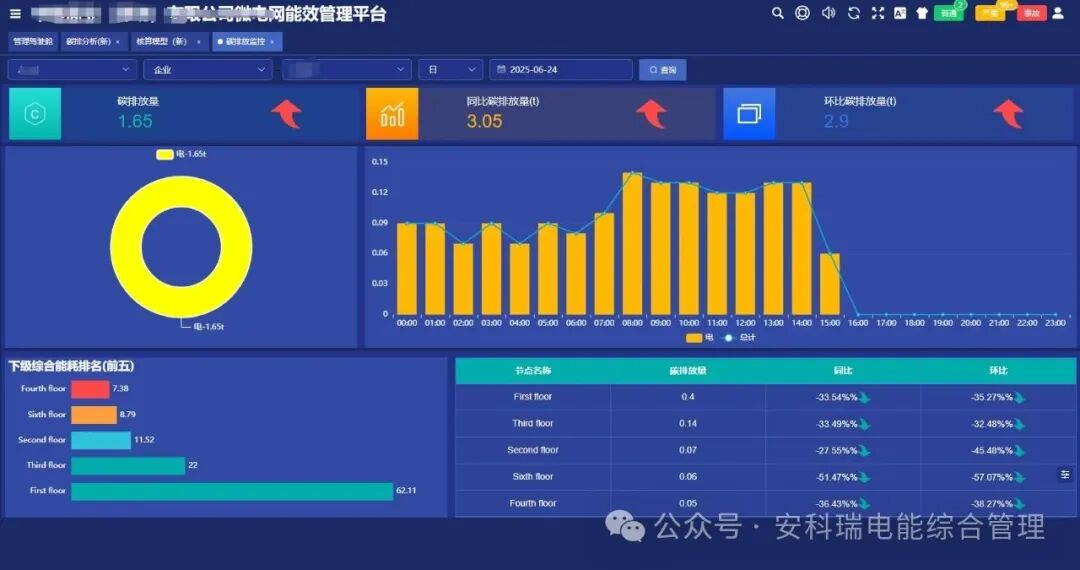Open the settings slider icon at table edge
The width and height of the screenshot is (1080, 570).
(1065, 474)
